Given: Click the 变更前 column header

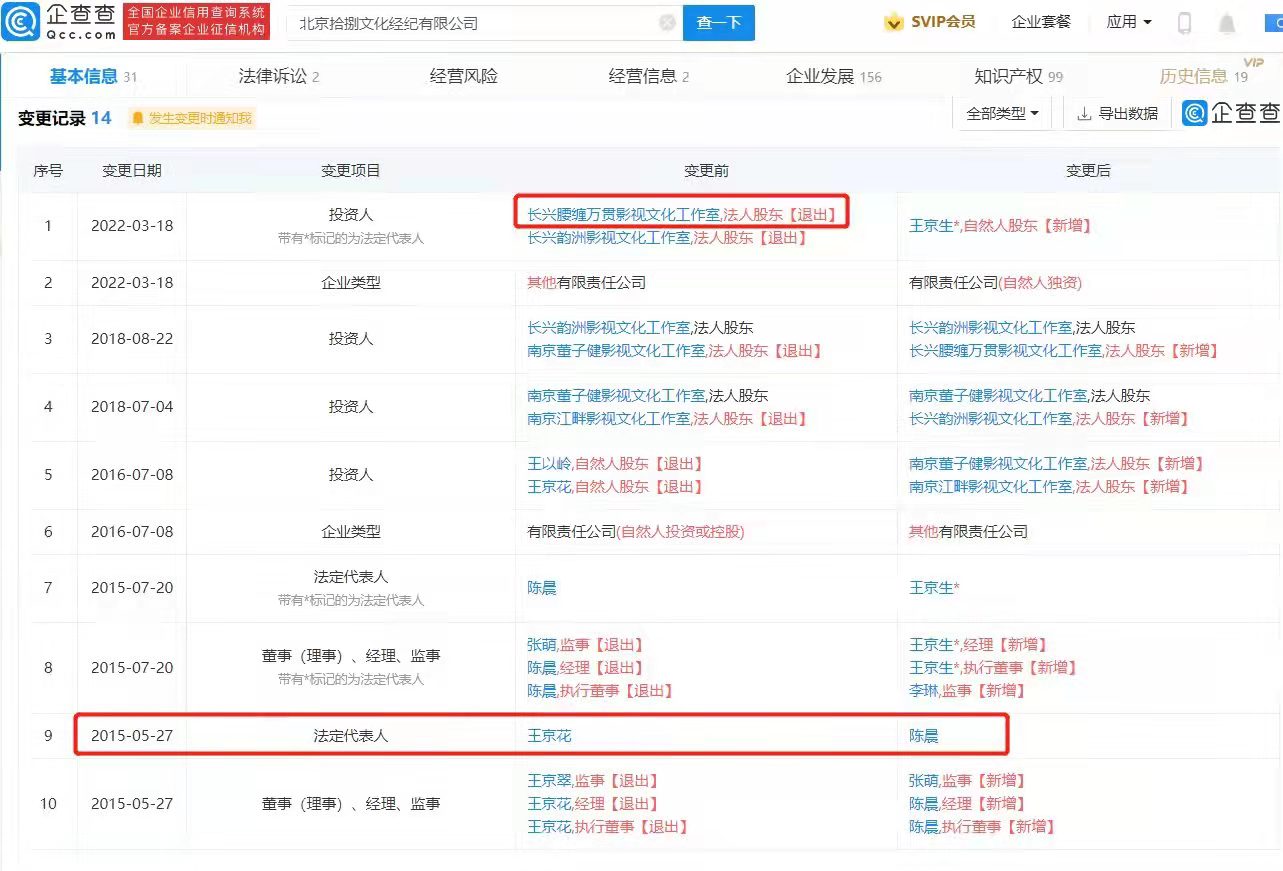Looking at the screenshot, I should (x=706, y=171).
